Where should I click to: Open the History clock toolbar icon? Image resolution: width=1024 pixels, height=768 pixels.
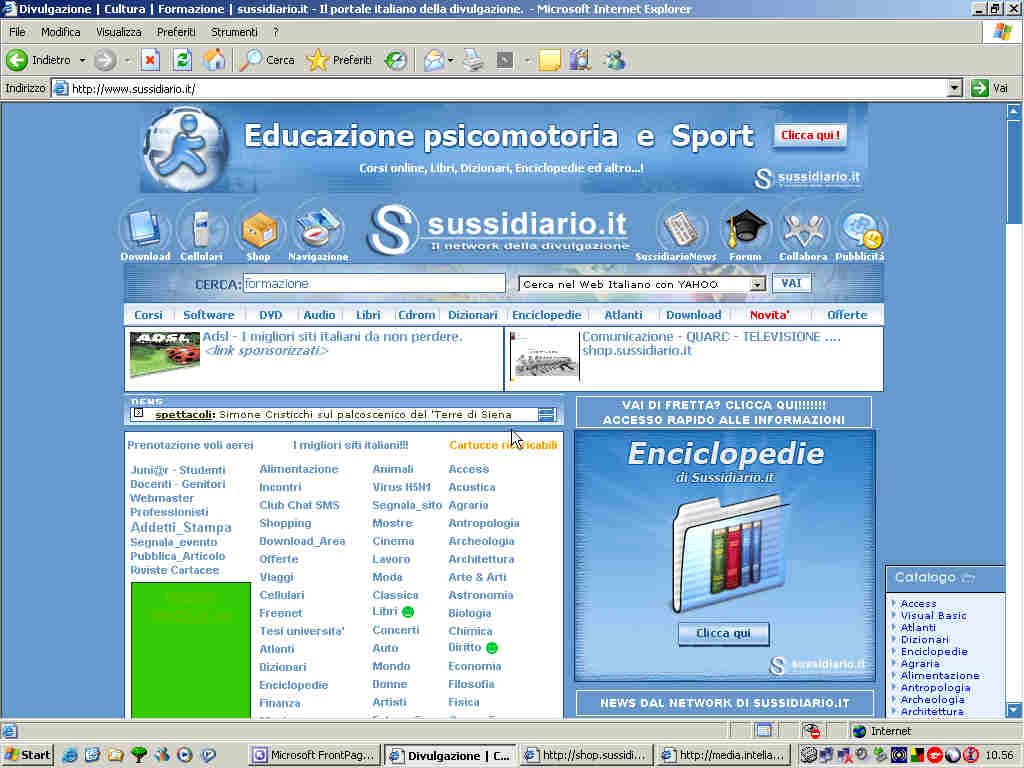click(x=395, y=60)
